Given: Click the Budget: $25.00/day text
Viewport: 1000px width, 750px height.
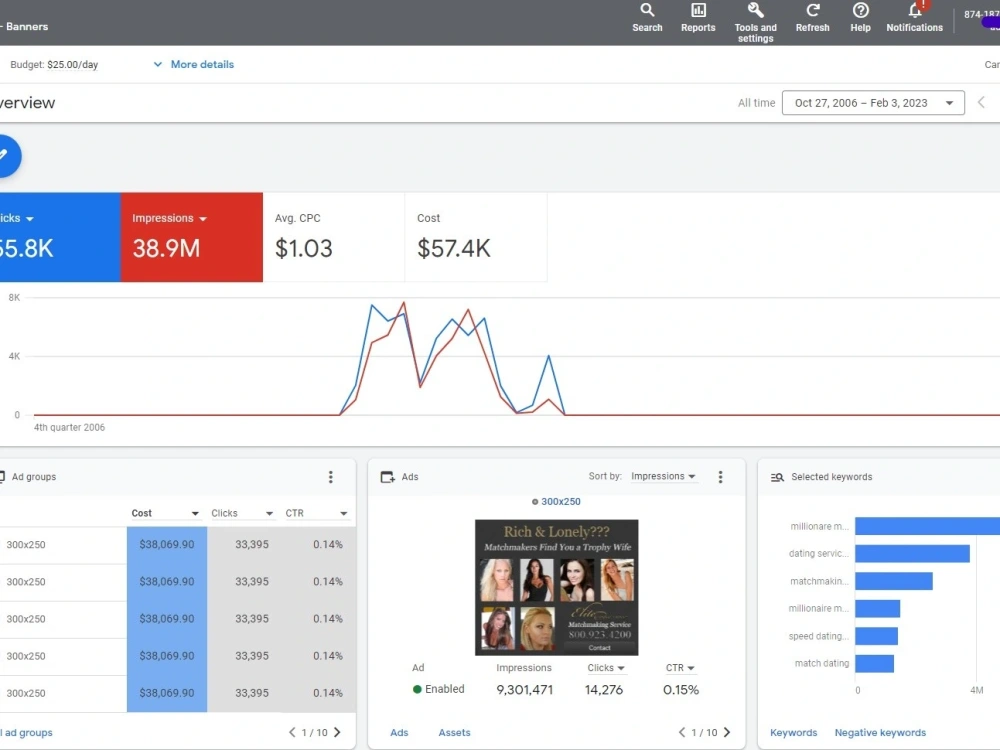Looking at the screenshot, I should 54,64.
